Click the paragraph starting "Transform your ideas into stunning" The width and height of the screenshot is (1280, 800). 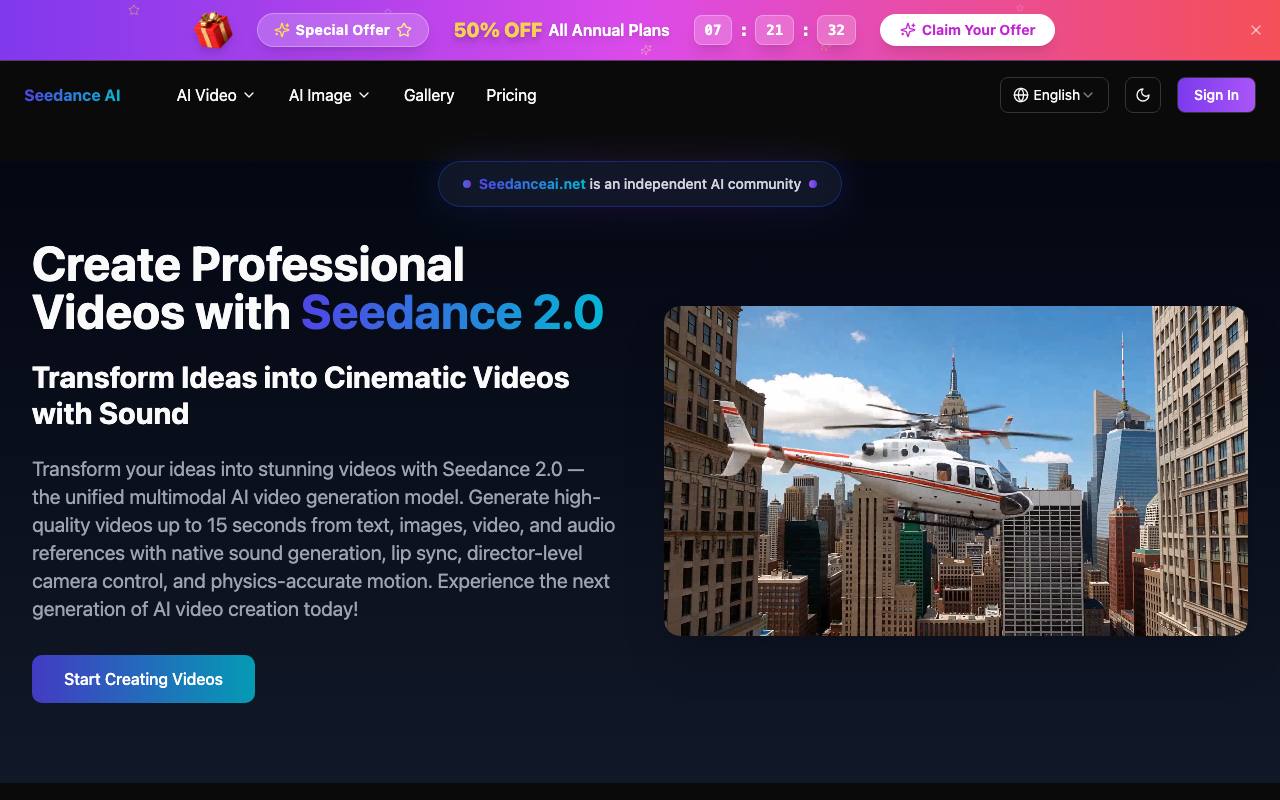(324, 539)
